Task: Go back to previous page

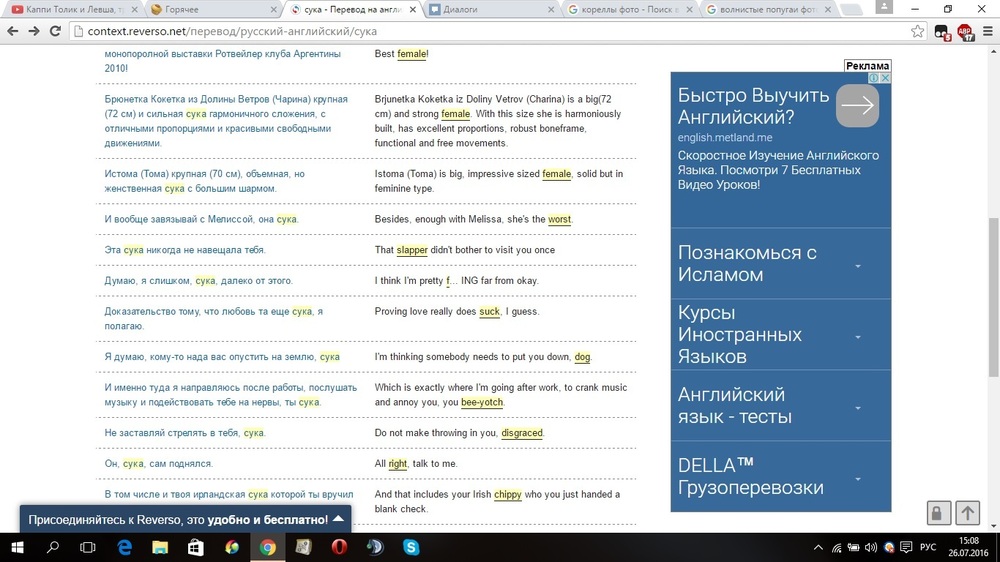Action: (12, 31)
